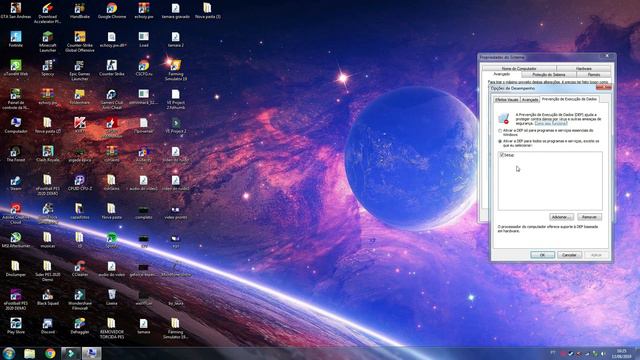
Task: Open the CPUID CPU-Z desktop shortcut
Action: 80,183
